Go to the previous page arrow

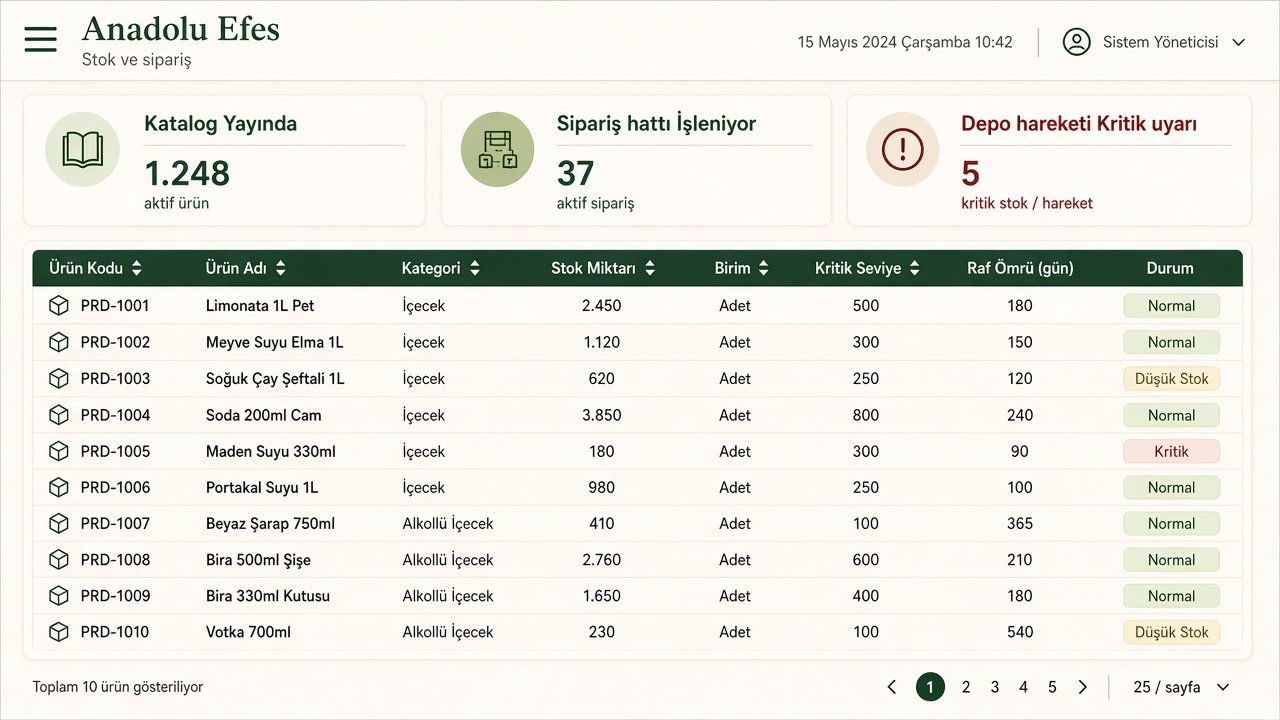(x=892, y=687)
